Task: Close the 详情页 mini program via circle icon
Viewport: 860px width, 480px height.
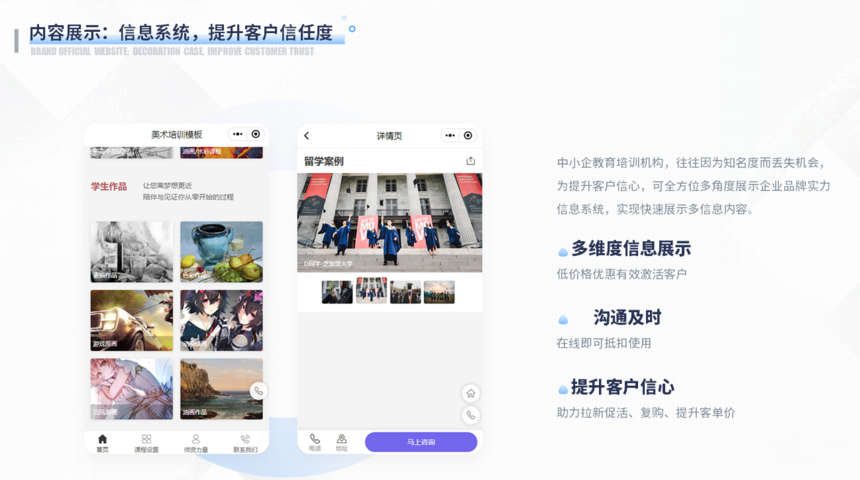Action: point(468,136)
